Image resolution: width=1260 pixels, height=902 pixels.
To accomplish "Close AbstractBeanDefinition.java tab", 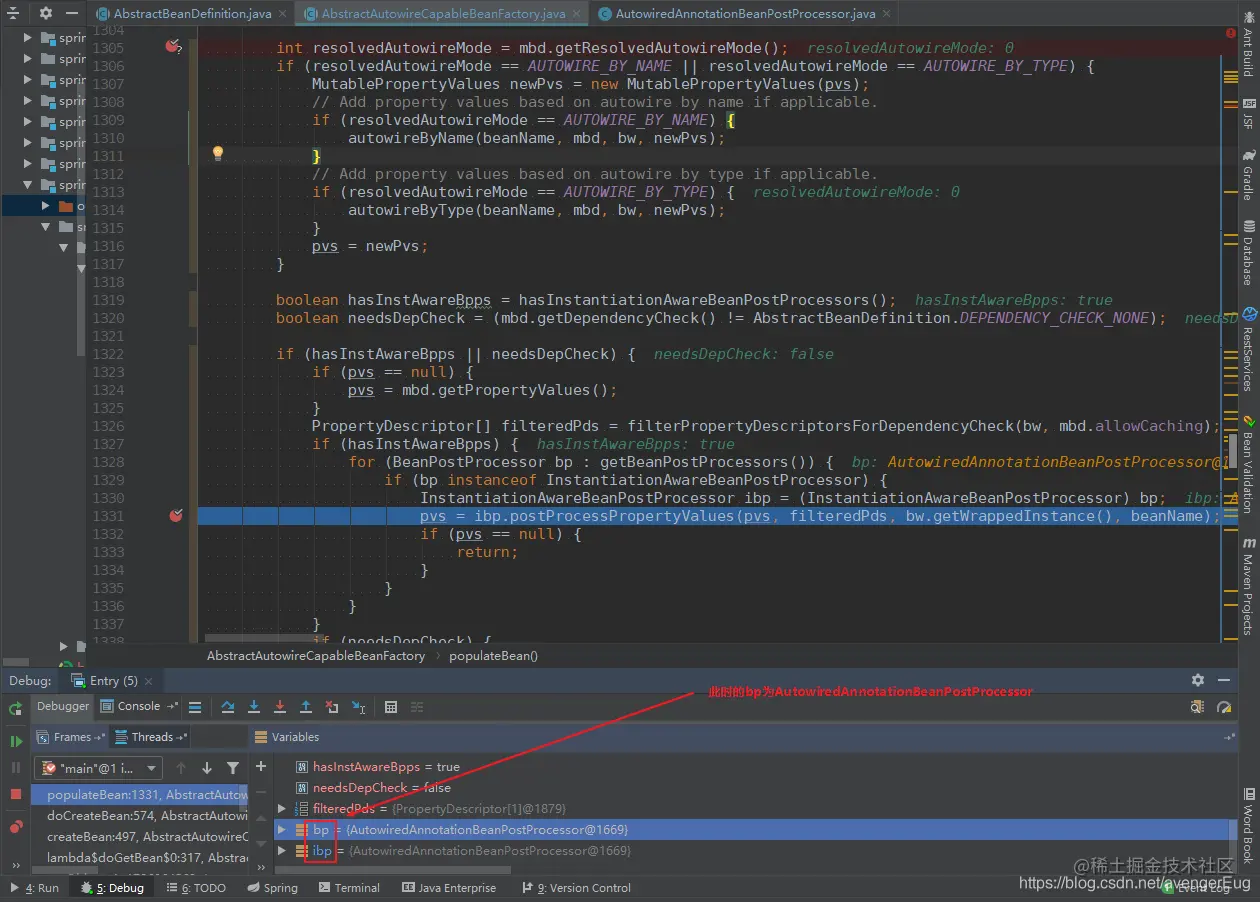I will click(282, 14).
